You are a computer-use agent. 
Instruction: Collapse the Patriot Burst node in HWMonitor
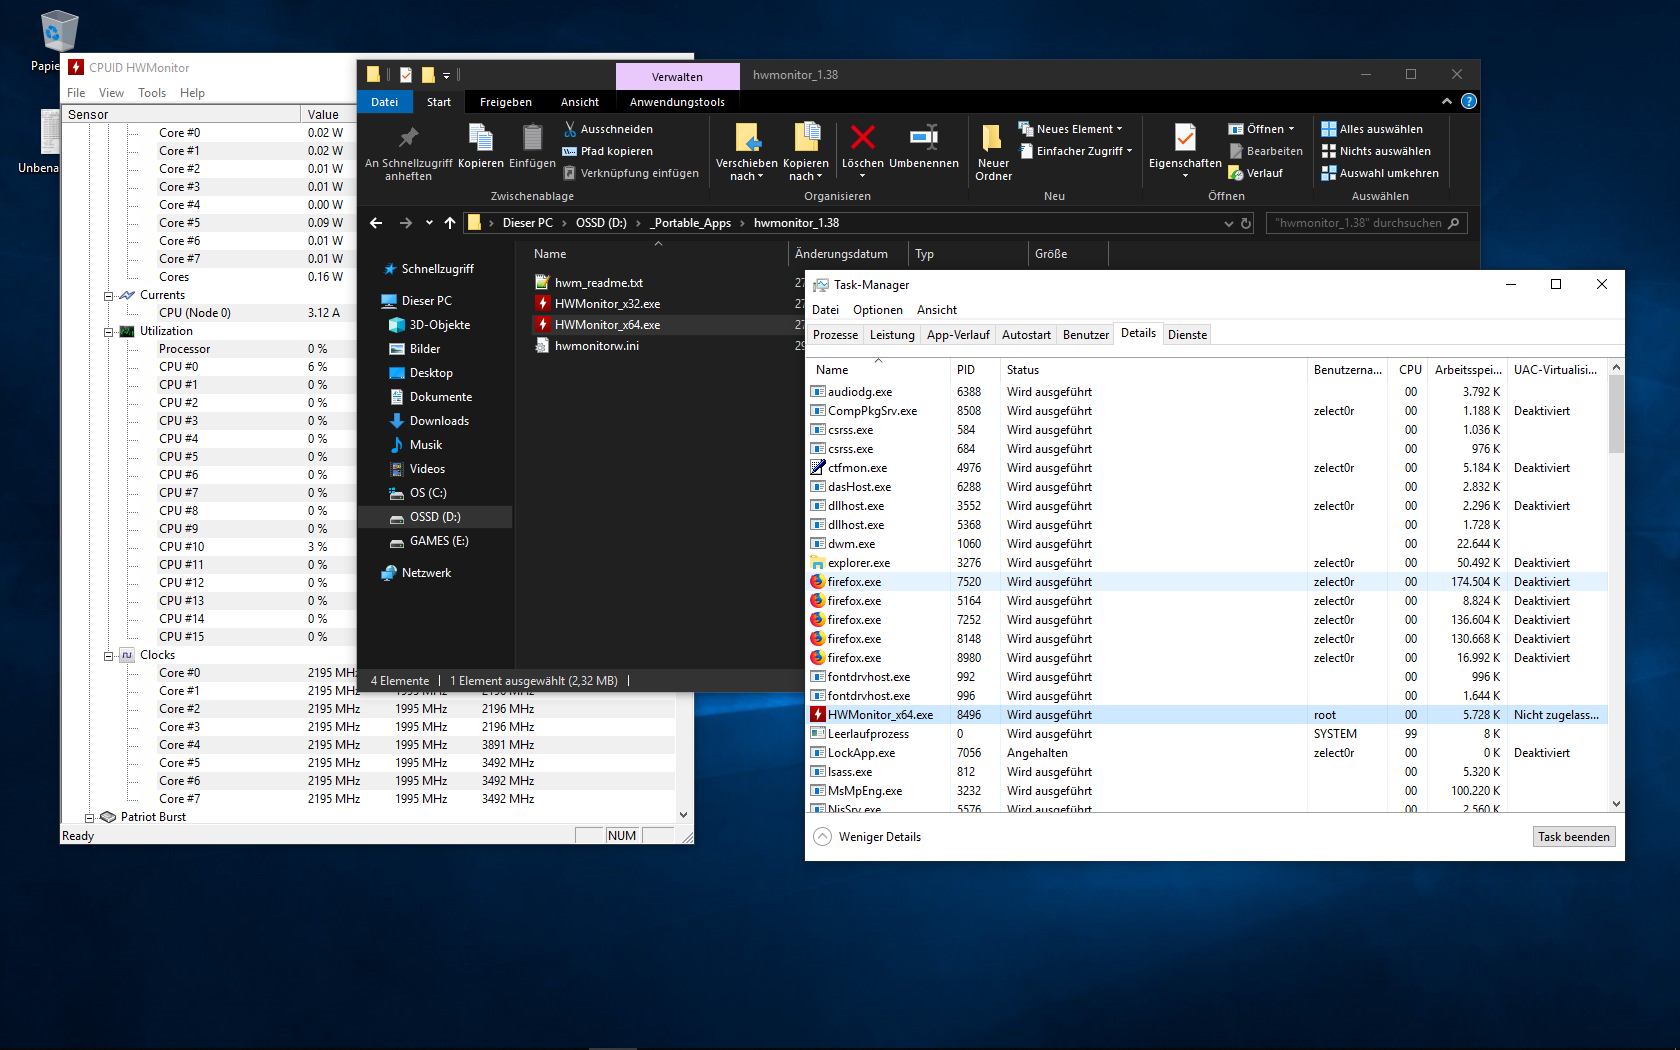pyautogui.click(x=89, y=817)
